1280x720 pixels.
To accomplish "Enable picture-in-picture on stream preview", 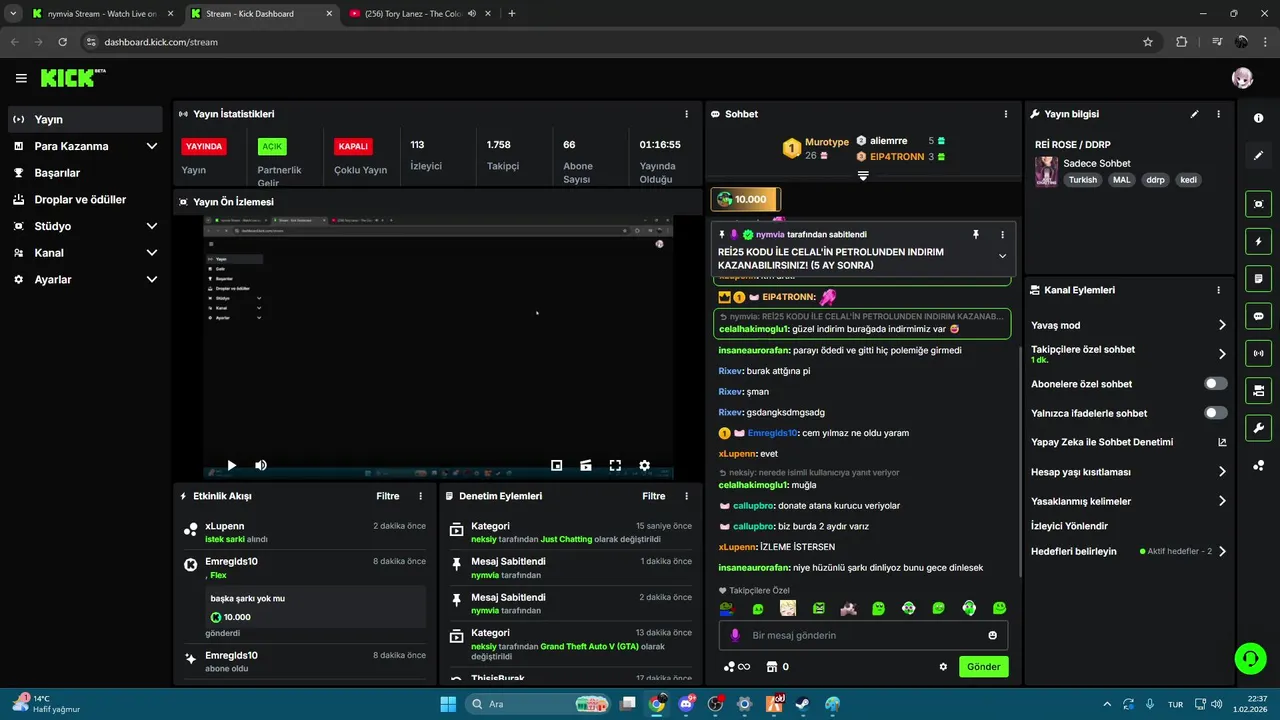I will 557,465.
